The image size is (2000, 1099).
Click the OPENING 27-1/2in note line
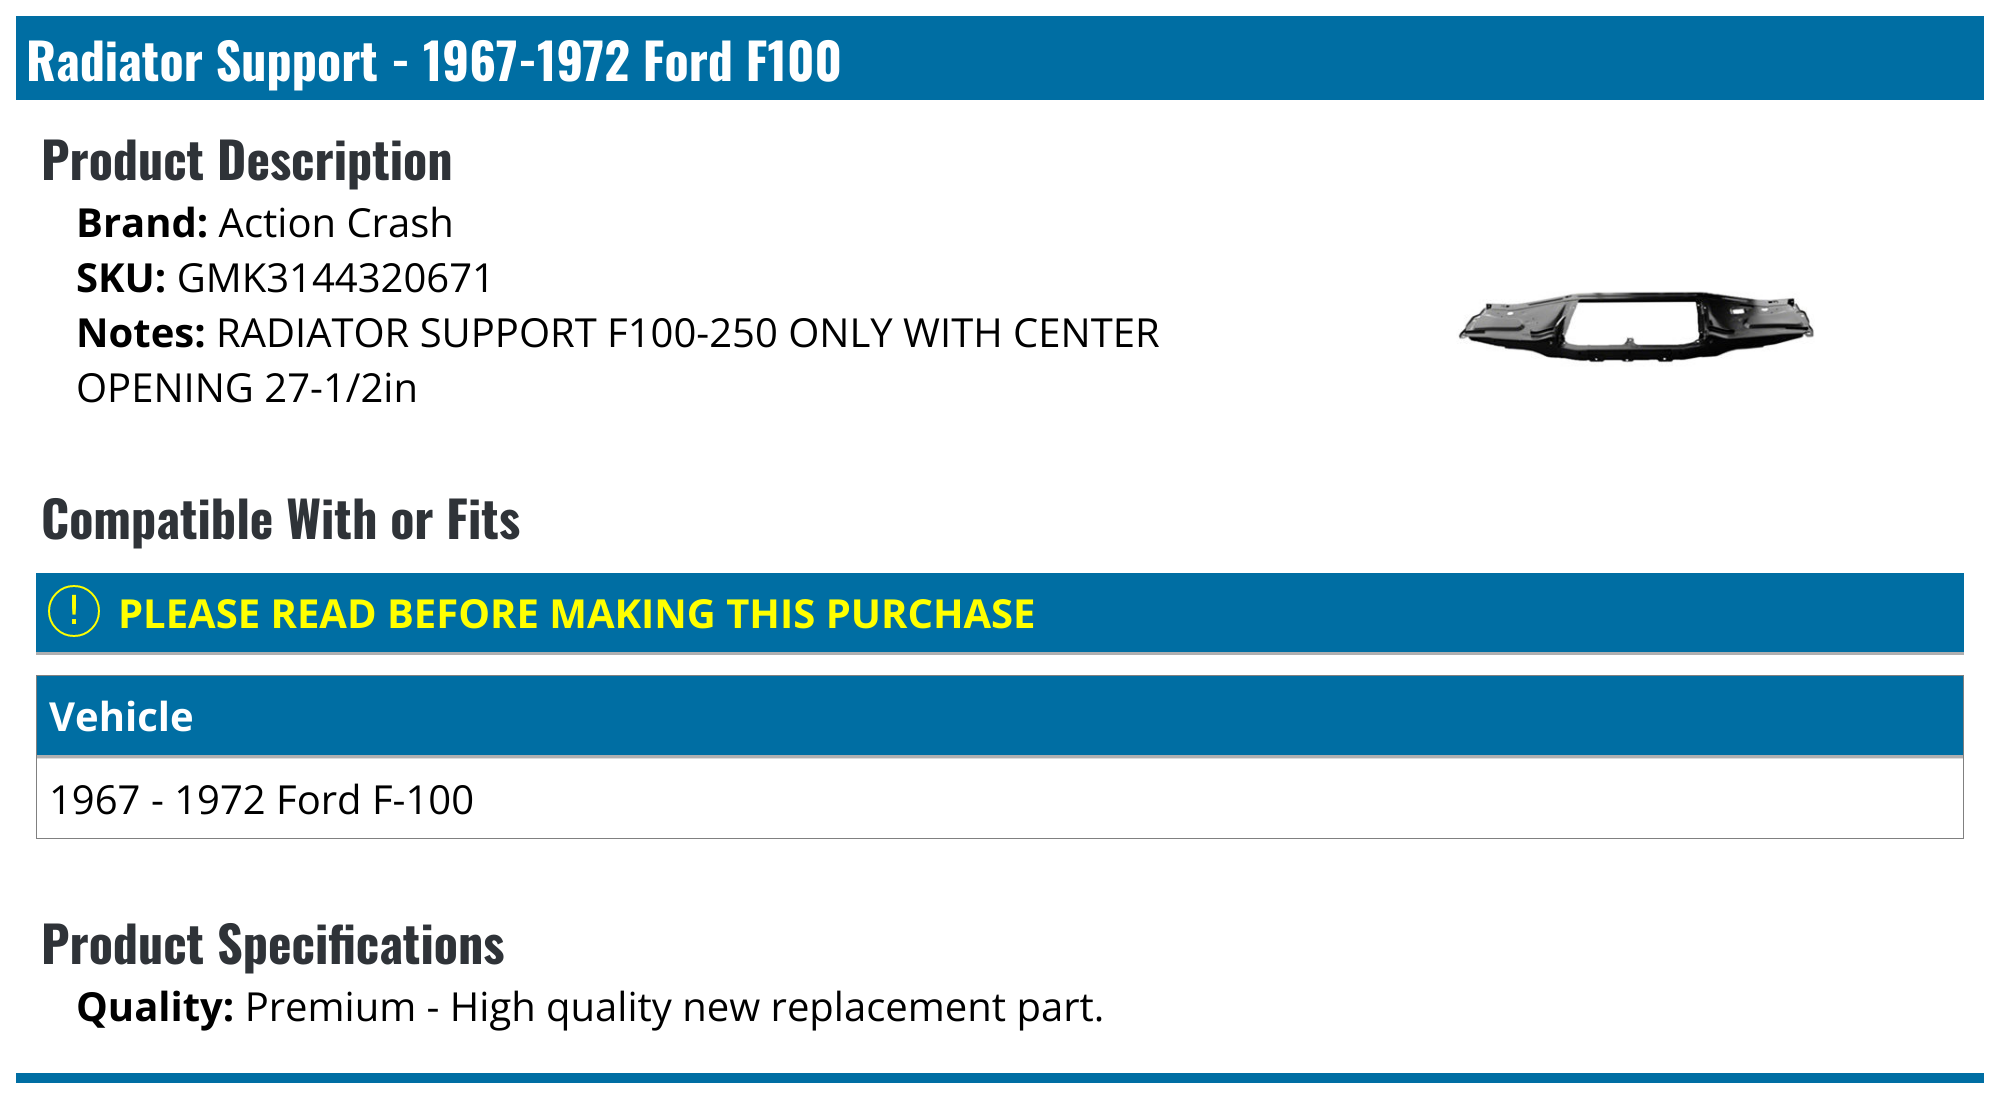coord(247,389)
